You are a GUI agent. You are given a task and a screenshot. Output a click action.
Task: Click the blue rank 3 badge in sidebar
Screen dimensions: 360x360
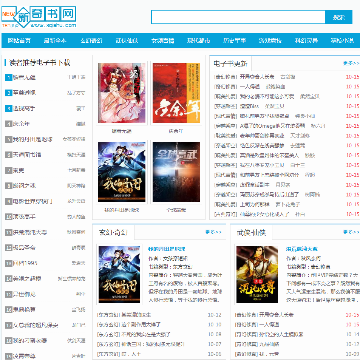(x=8, y=108)
